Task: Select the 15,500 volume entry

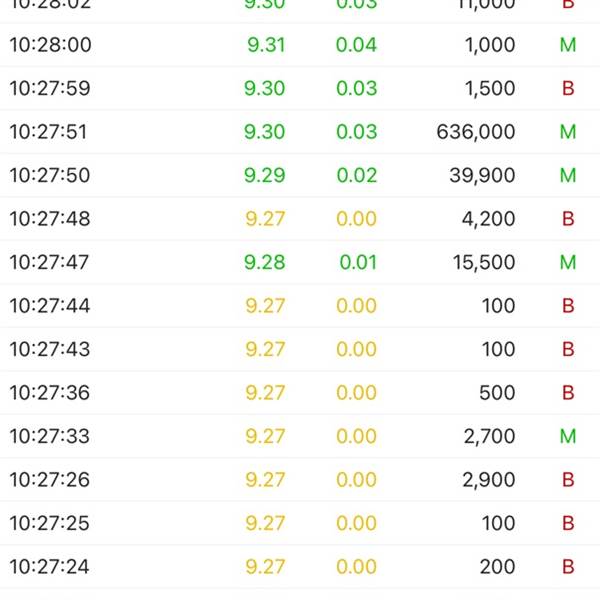Action: coord(484,262)
